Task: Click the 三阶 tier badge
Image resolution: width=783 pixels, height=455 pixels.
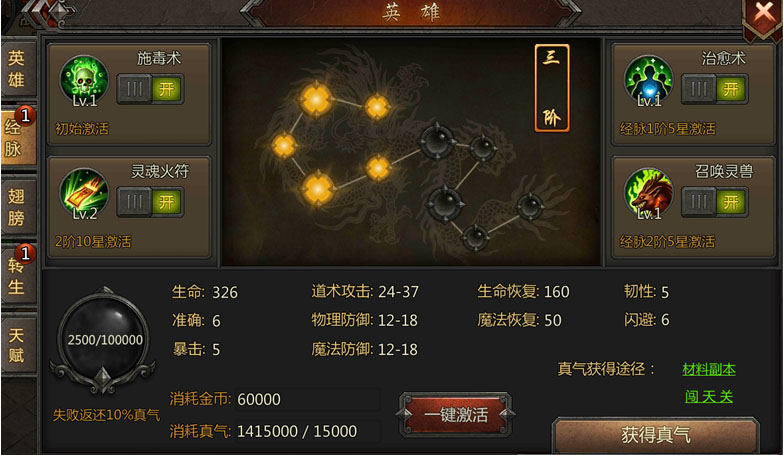Action: click(552, 88)
